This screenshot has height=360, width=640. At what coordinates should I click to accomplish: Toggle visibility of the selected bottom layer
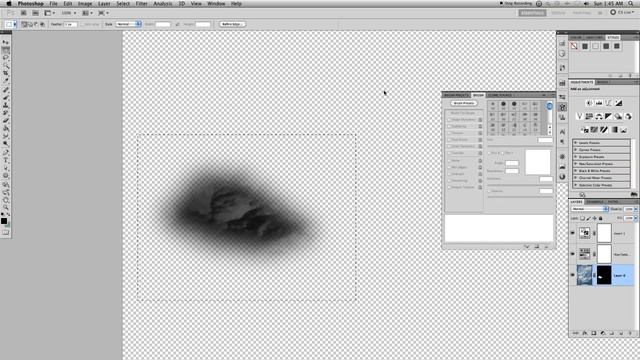[572, 275]
